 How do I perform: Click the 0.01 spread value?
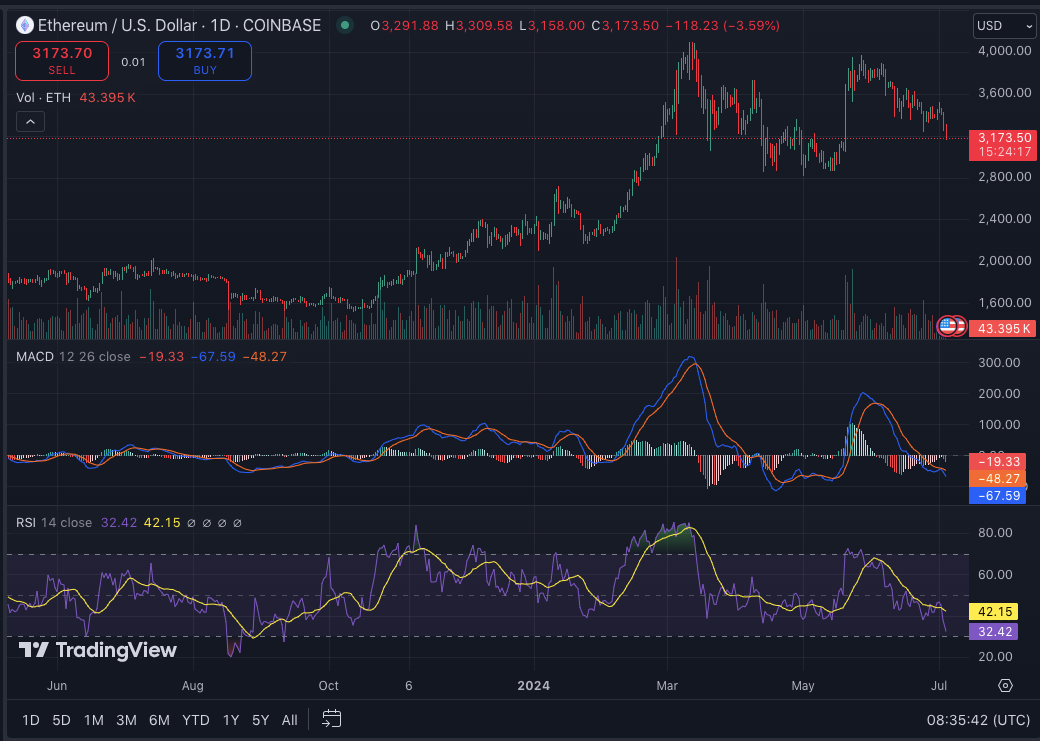pyautogui.click(x=133, y=62)
